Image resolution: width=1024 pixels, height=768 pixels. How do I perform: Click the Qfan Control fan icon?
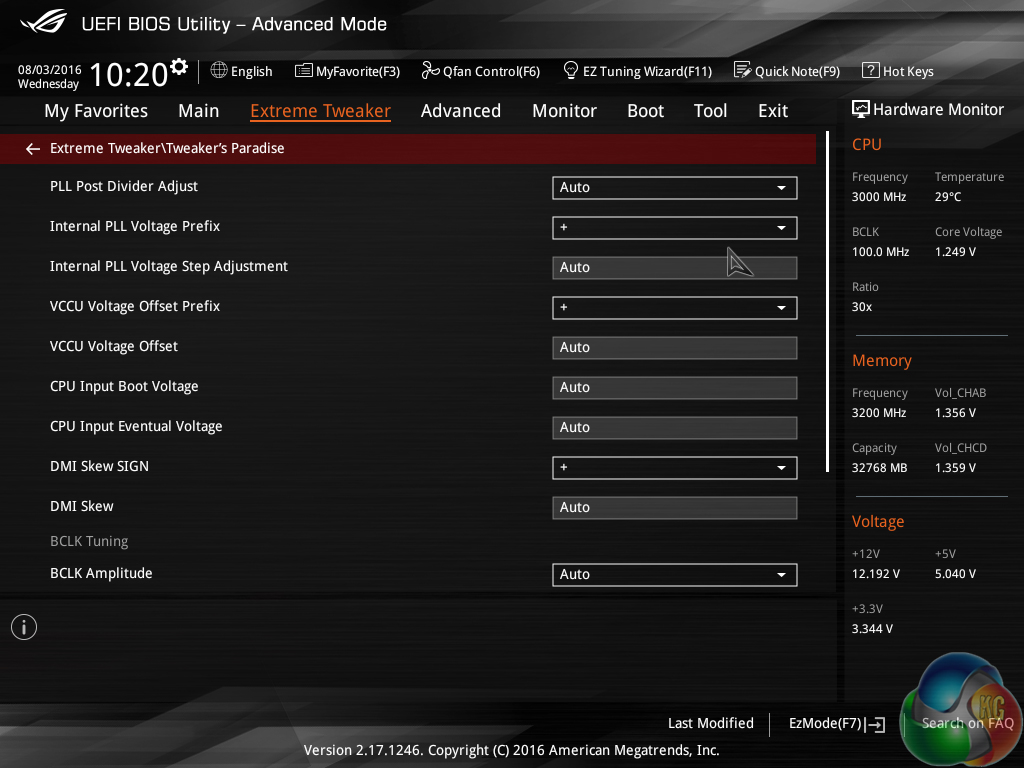[430, 70]
